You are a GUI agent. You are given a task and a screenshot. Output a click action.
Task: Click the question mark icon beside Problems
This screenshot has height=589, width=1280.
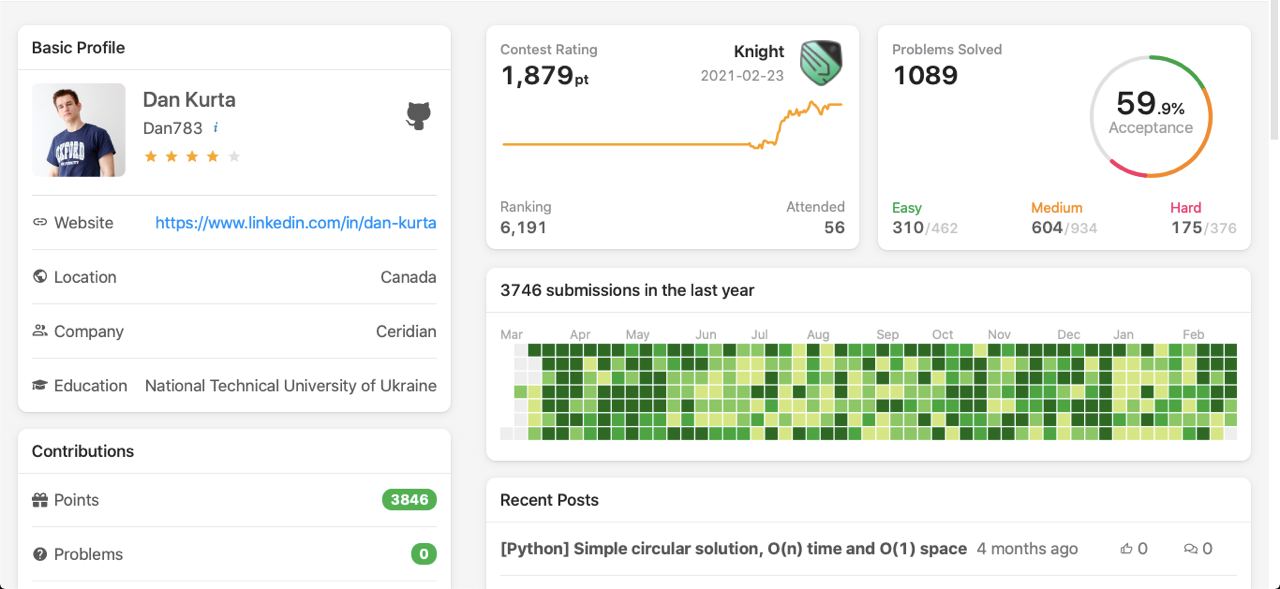coord(40,554)
